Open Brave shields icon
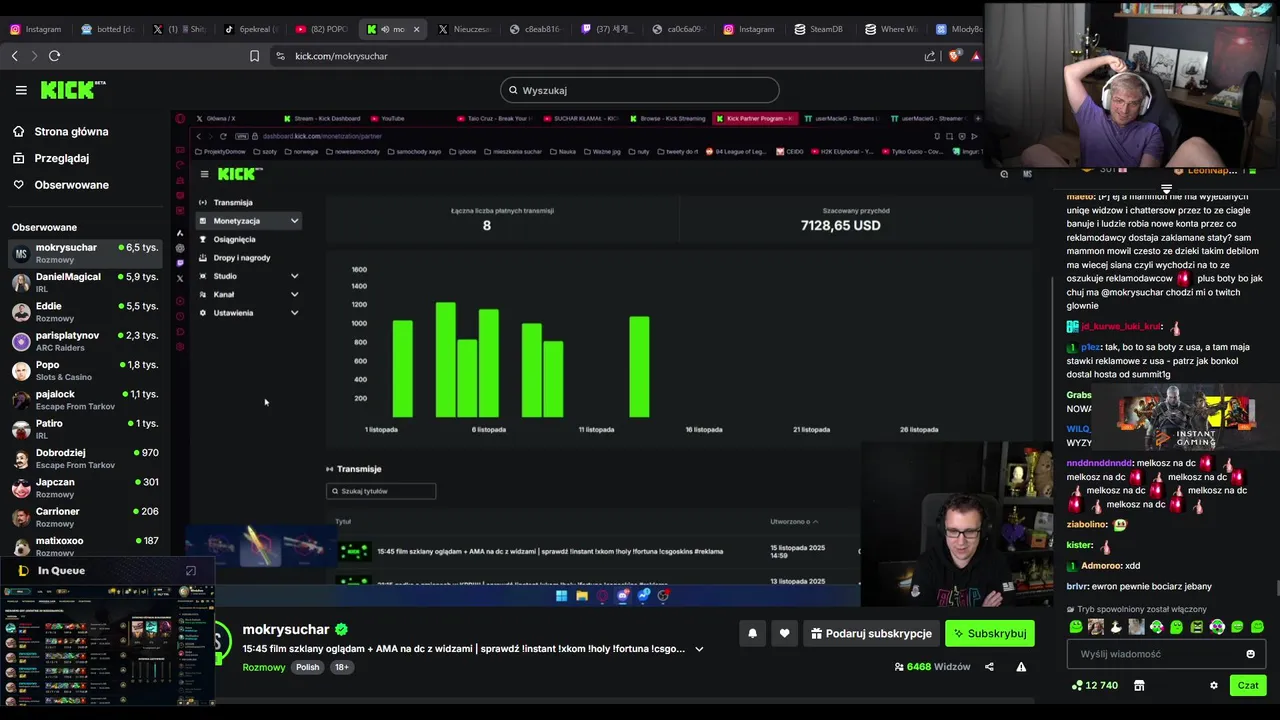Viewport: 1280px width, 720px height. click(x=954, y=56)
